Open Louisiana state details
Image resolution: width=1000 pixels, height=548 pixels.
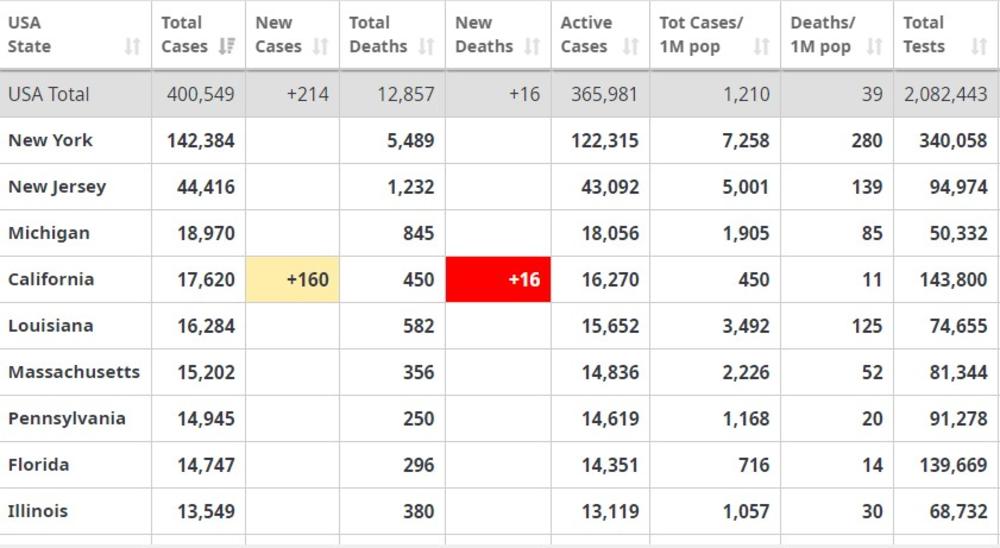click(51, 326)
